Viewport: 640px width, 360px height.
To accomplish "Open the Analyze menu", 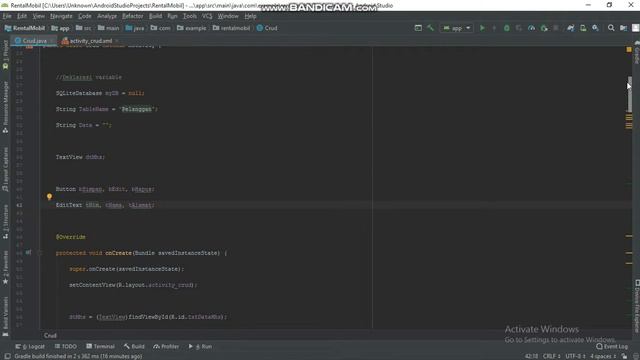I will click(107, 16).
